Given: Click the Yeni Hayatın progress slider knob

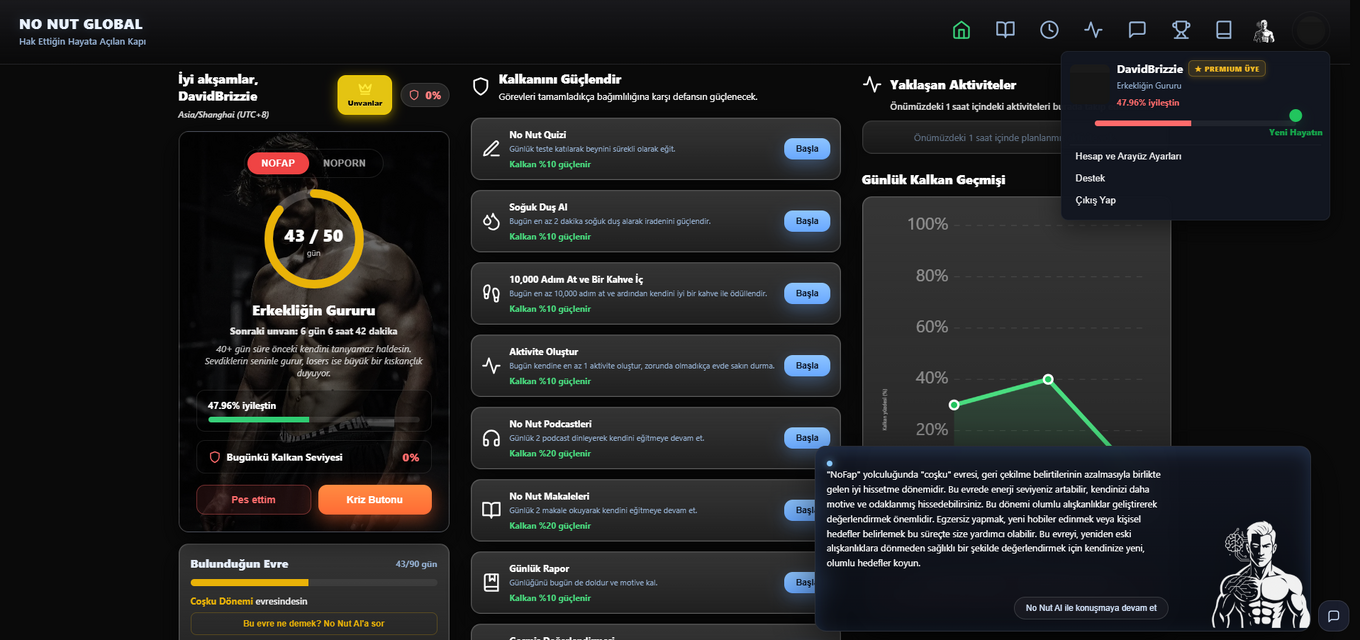Looking at the screenshot, I should coord(1296,116).
